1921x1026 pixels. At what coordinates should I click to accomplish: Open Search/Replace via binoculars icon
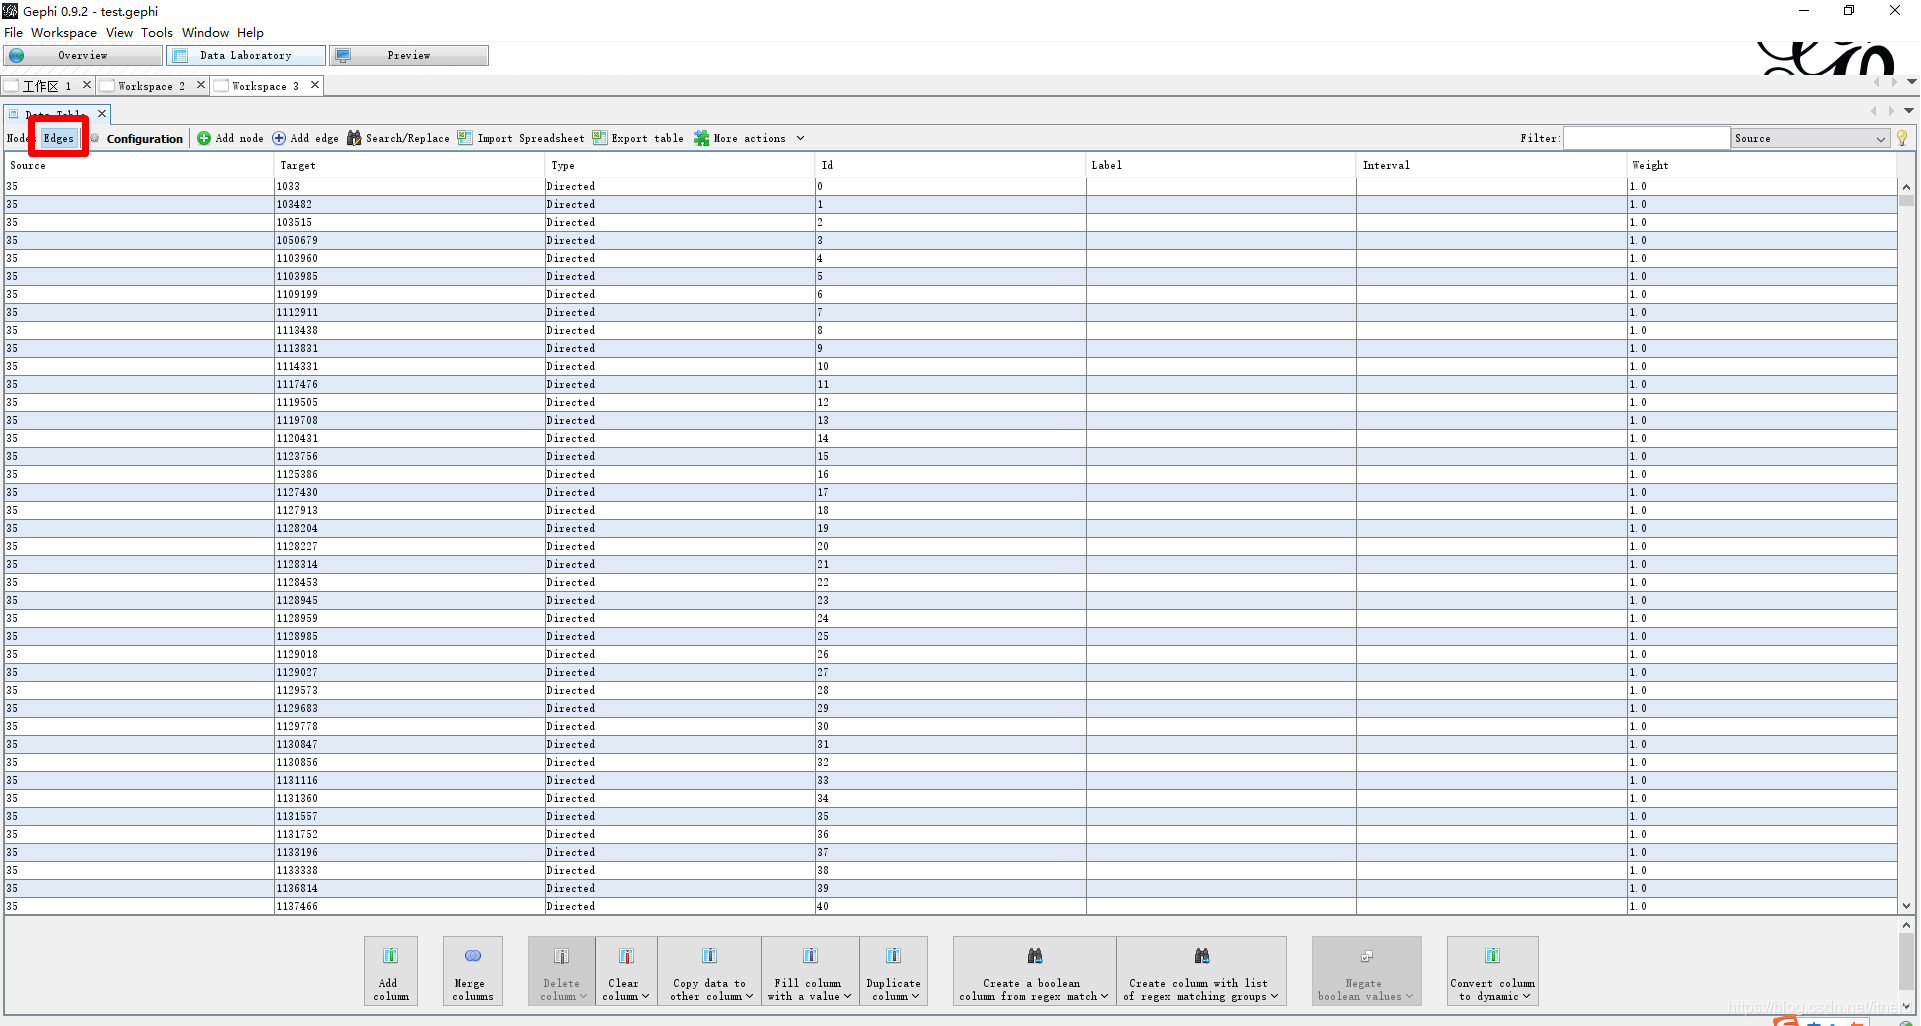point(354,138)
